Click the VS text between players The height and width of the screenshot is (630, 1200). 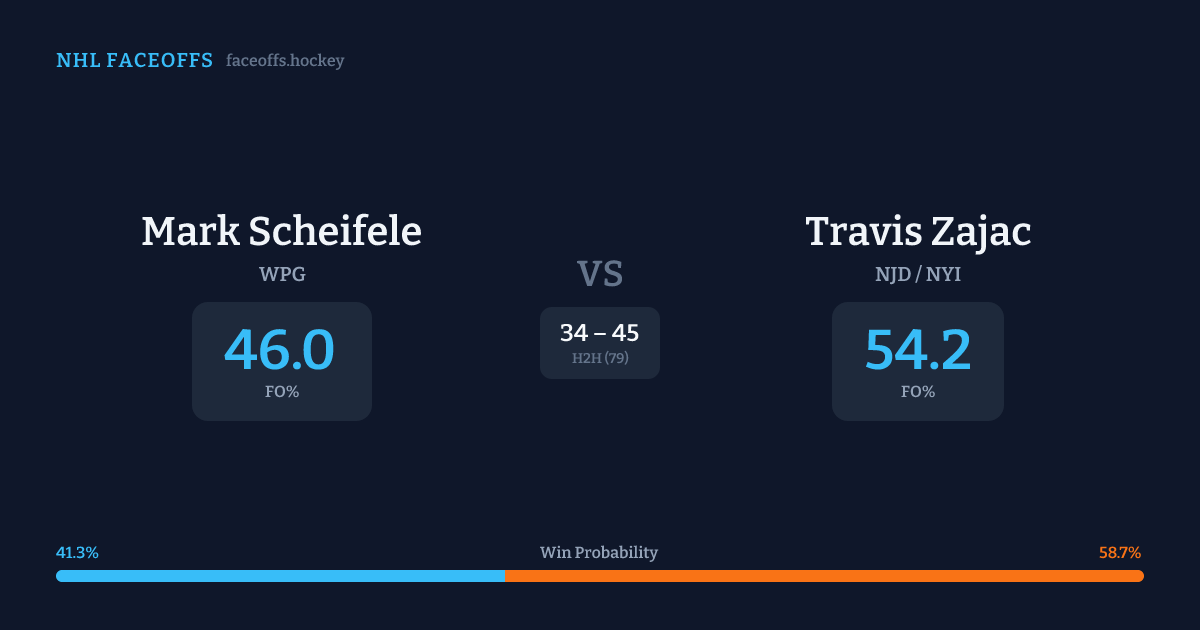pos(600,274)
